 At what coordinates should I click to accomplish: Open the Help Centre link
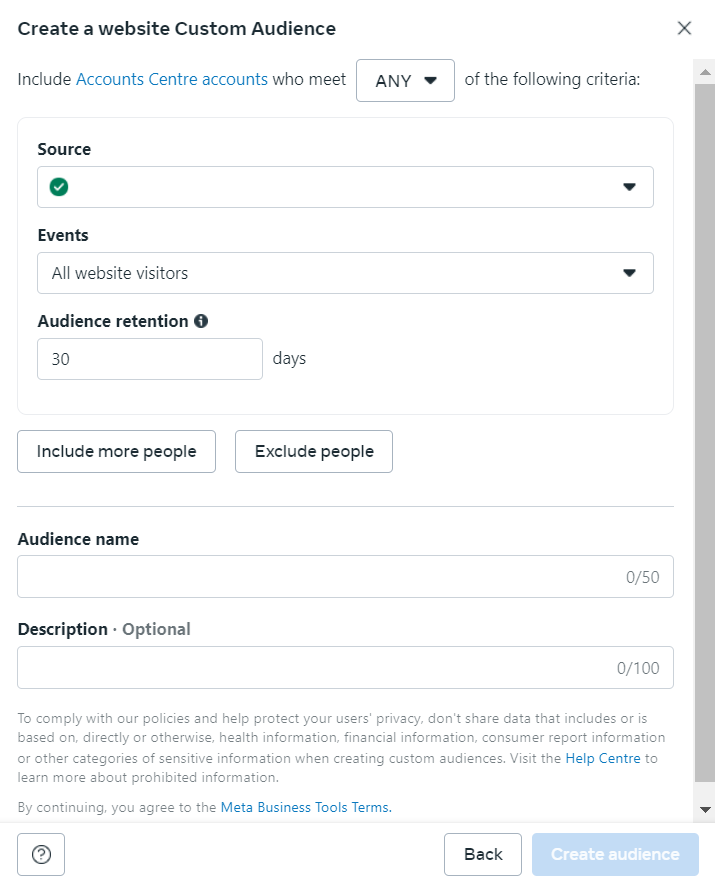[x=603, y=758]
